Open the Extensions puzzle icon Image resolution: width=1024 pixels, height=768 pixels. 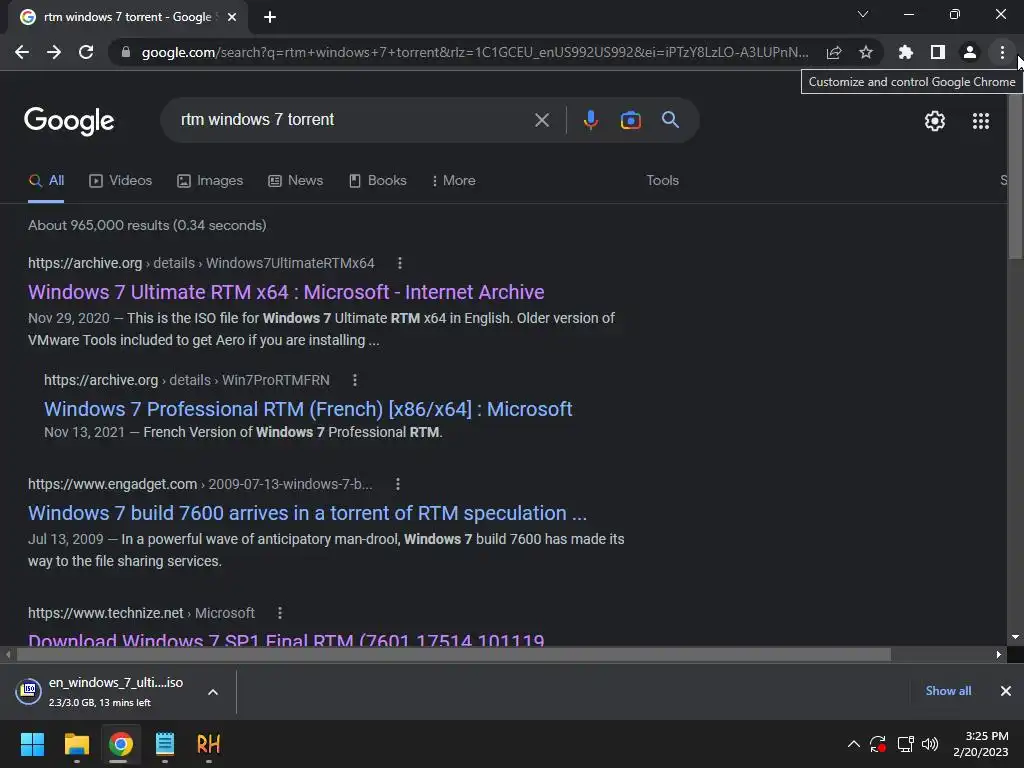tap(905, 52)
